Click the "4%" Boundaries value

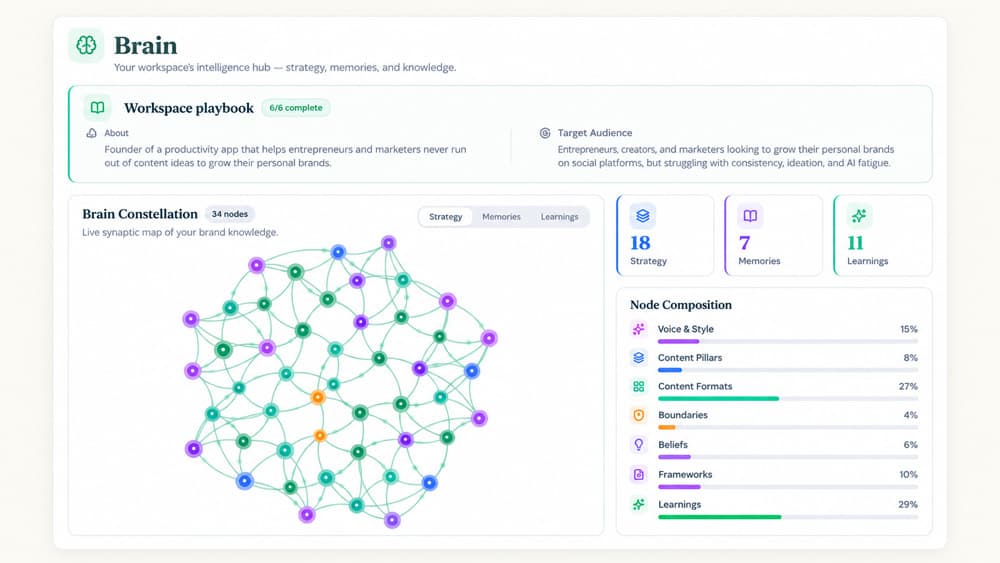[x=911, y=415]
